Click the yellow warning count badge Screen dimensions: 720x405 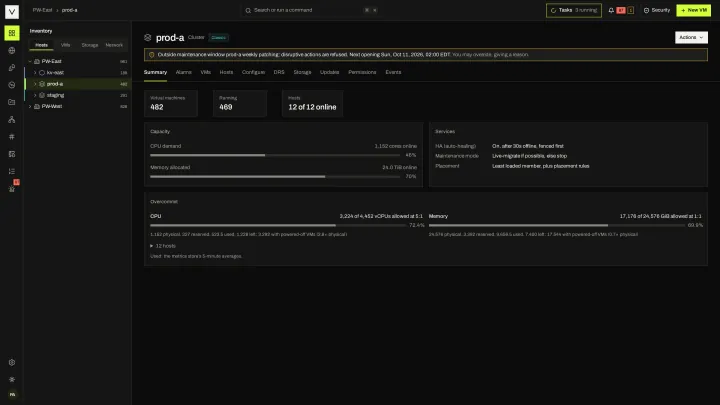tap(630, 10)
